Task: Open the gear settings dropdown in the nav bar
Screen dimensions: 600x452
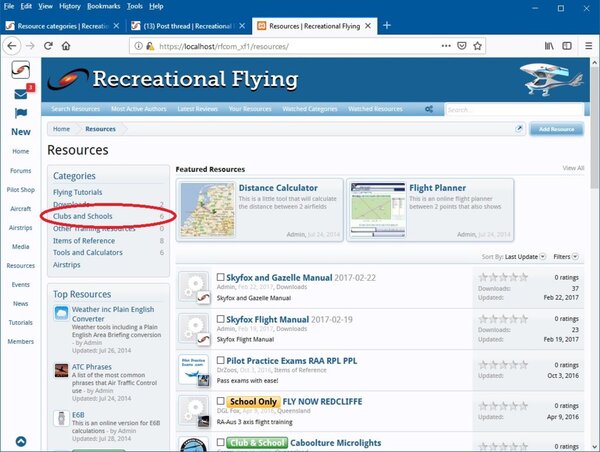Action: 429,108
